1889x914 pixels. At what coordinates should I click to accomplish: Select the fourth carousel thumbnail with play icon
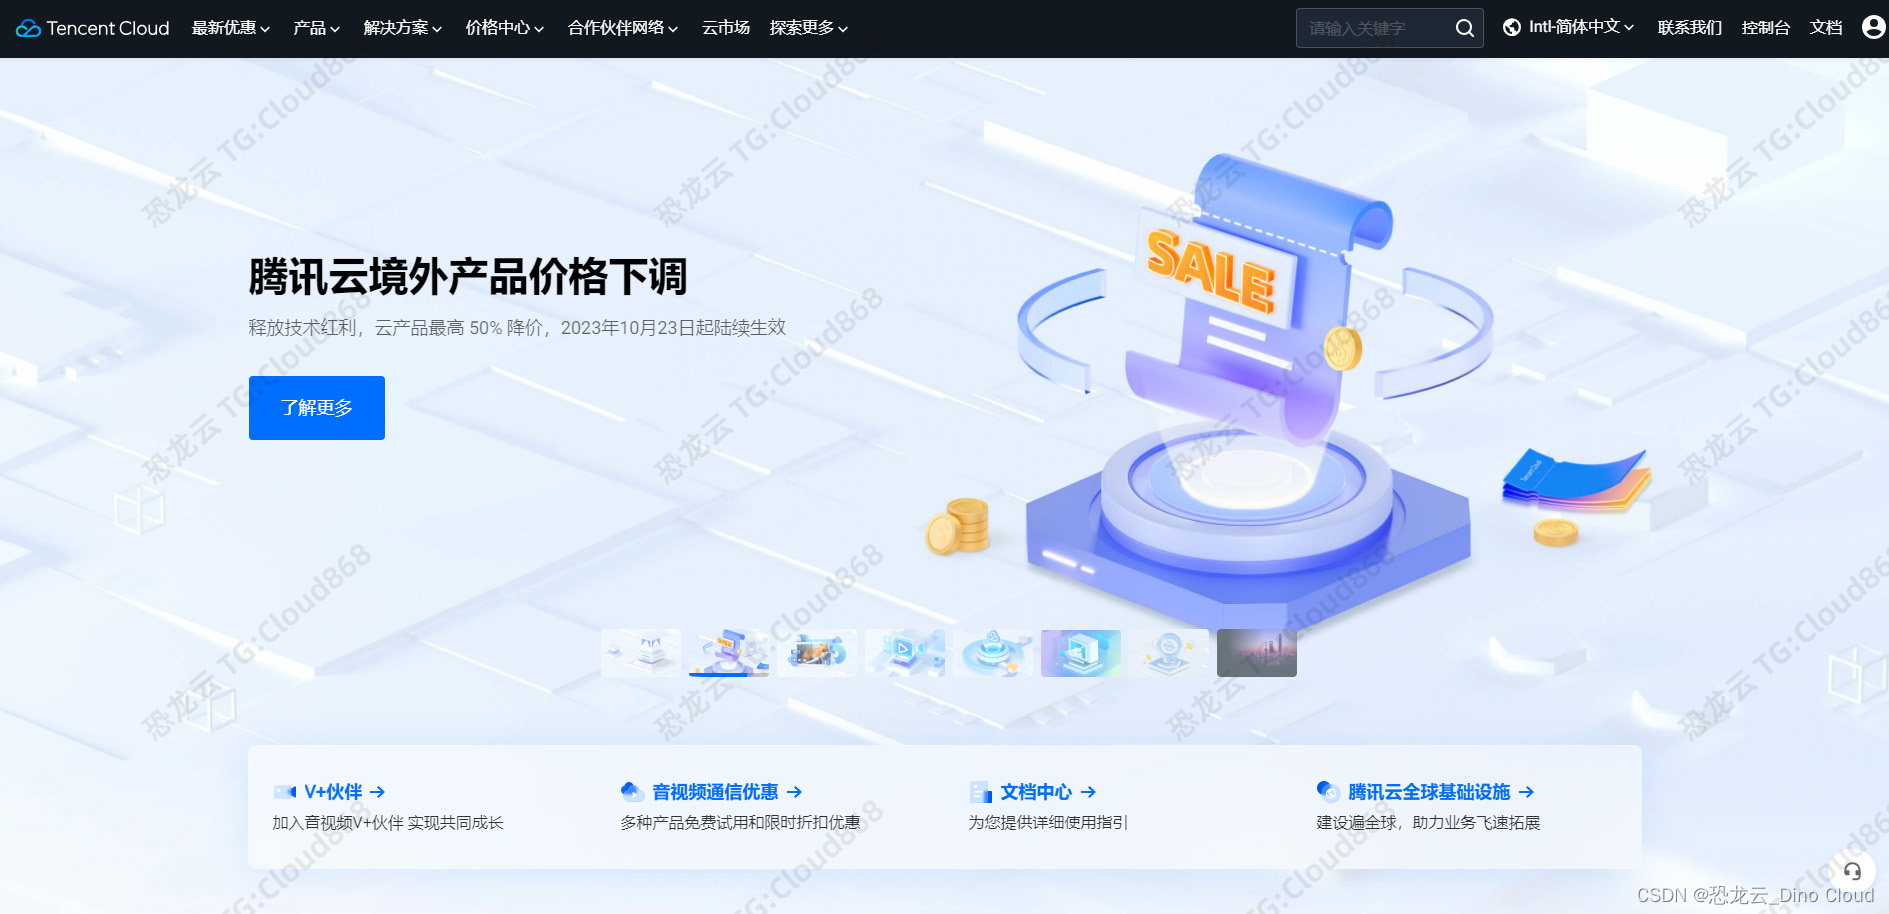pos(905,653)
